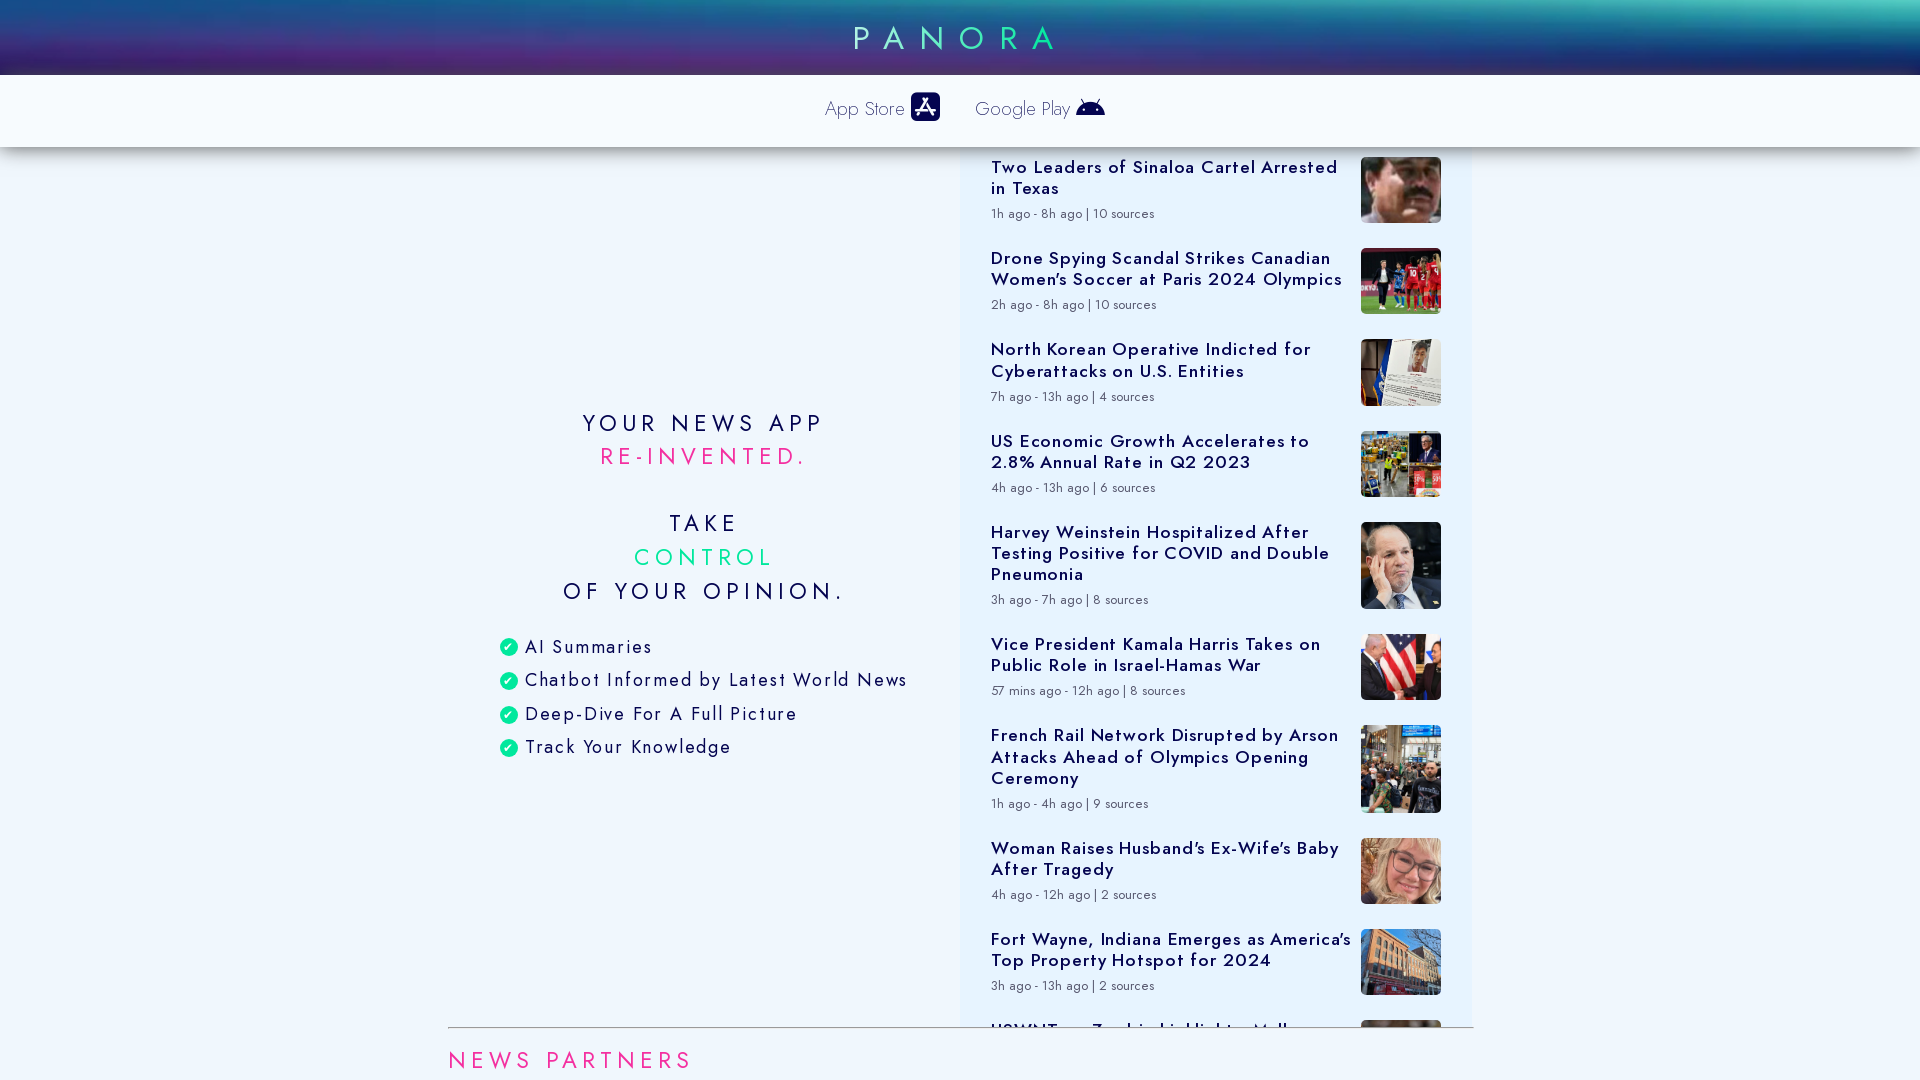Image resolution: width=1920 pixels, height=1080 pixels.
Task: Click the Deep-Dive checkmark icon
Action: pyautogui.click(x=509, y=715)
